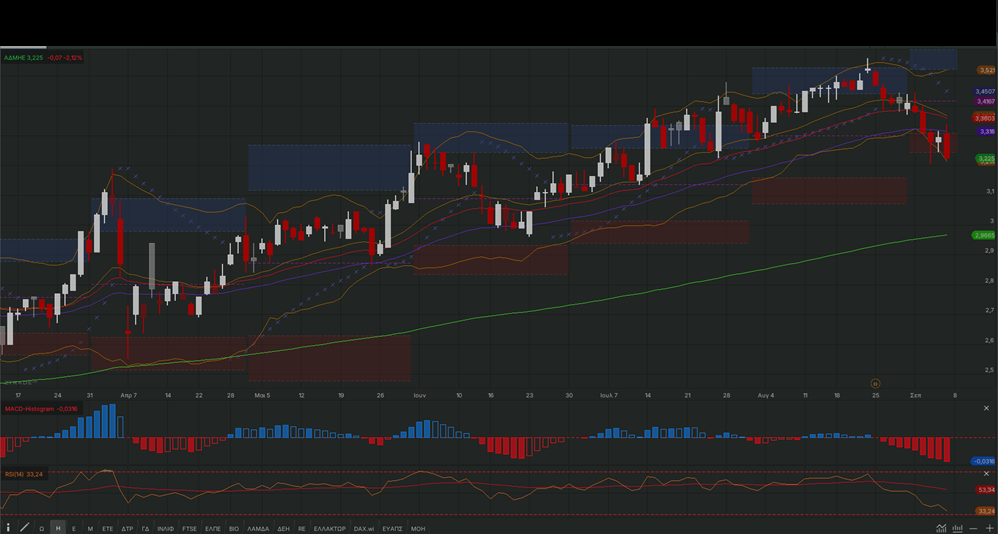Click the -0,07 -2,12% change label
This screenshot has height=534, width=998.
pyautogui.click(x=65, y=57)
